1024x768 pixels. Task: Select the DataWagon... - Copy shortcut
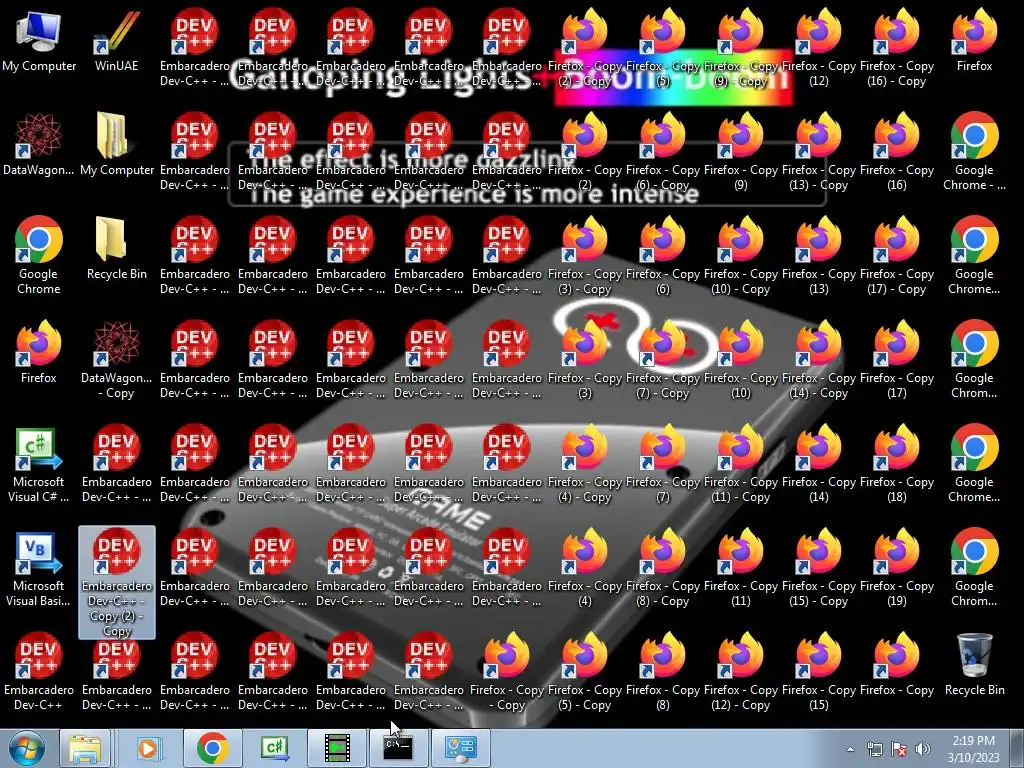[116, 360]
